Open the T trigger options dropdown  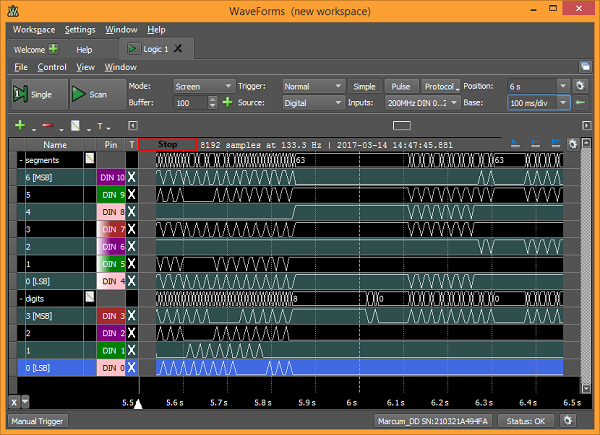click(x=103, y=126)
